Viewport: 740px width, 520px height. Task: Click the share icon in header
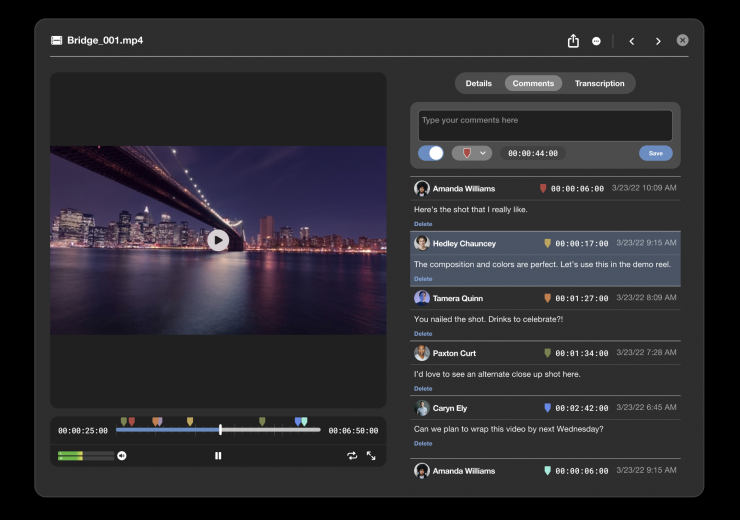(x=573, y=41)
